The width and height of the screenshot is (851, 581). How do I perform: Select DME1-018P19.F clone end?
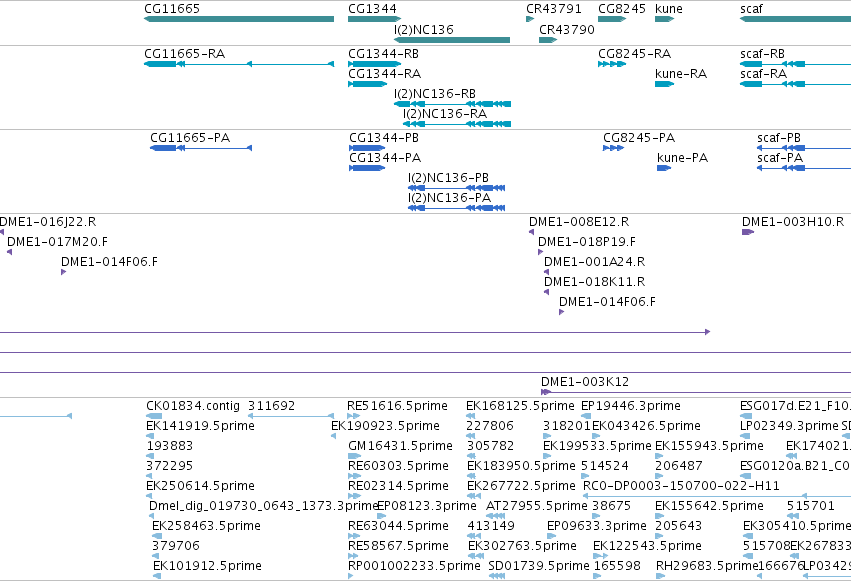pos(540,252)
